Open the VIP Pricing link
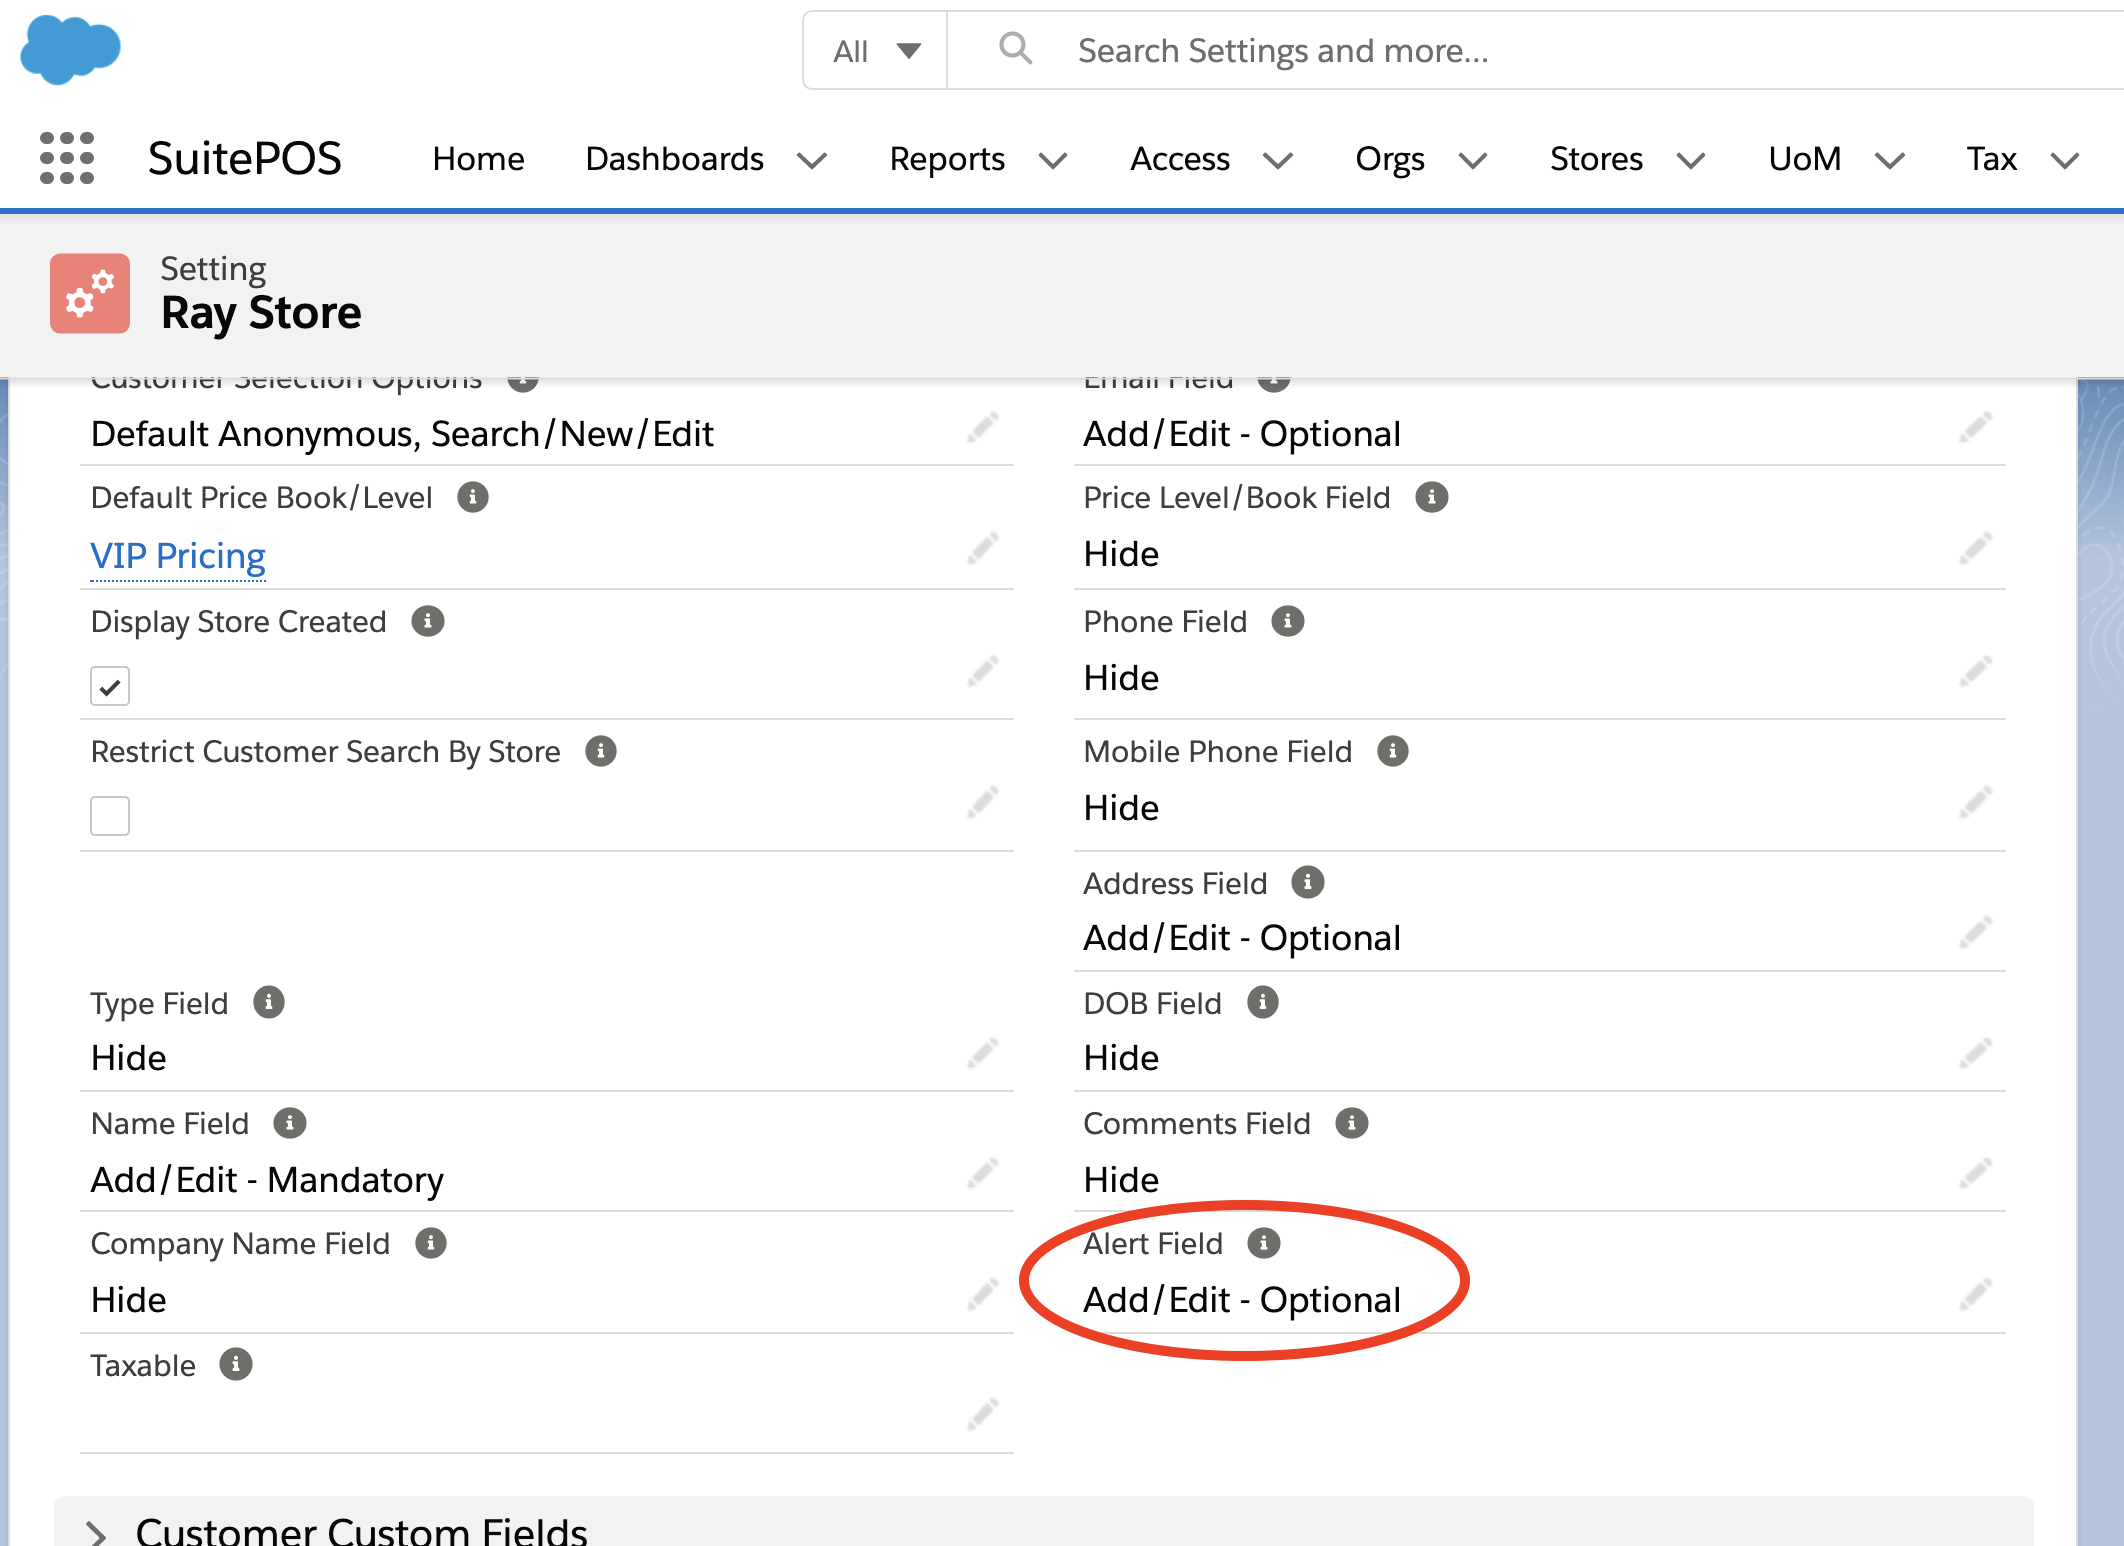This screenshot has height=1546, width=2124. [178, 555]
